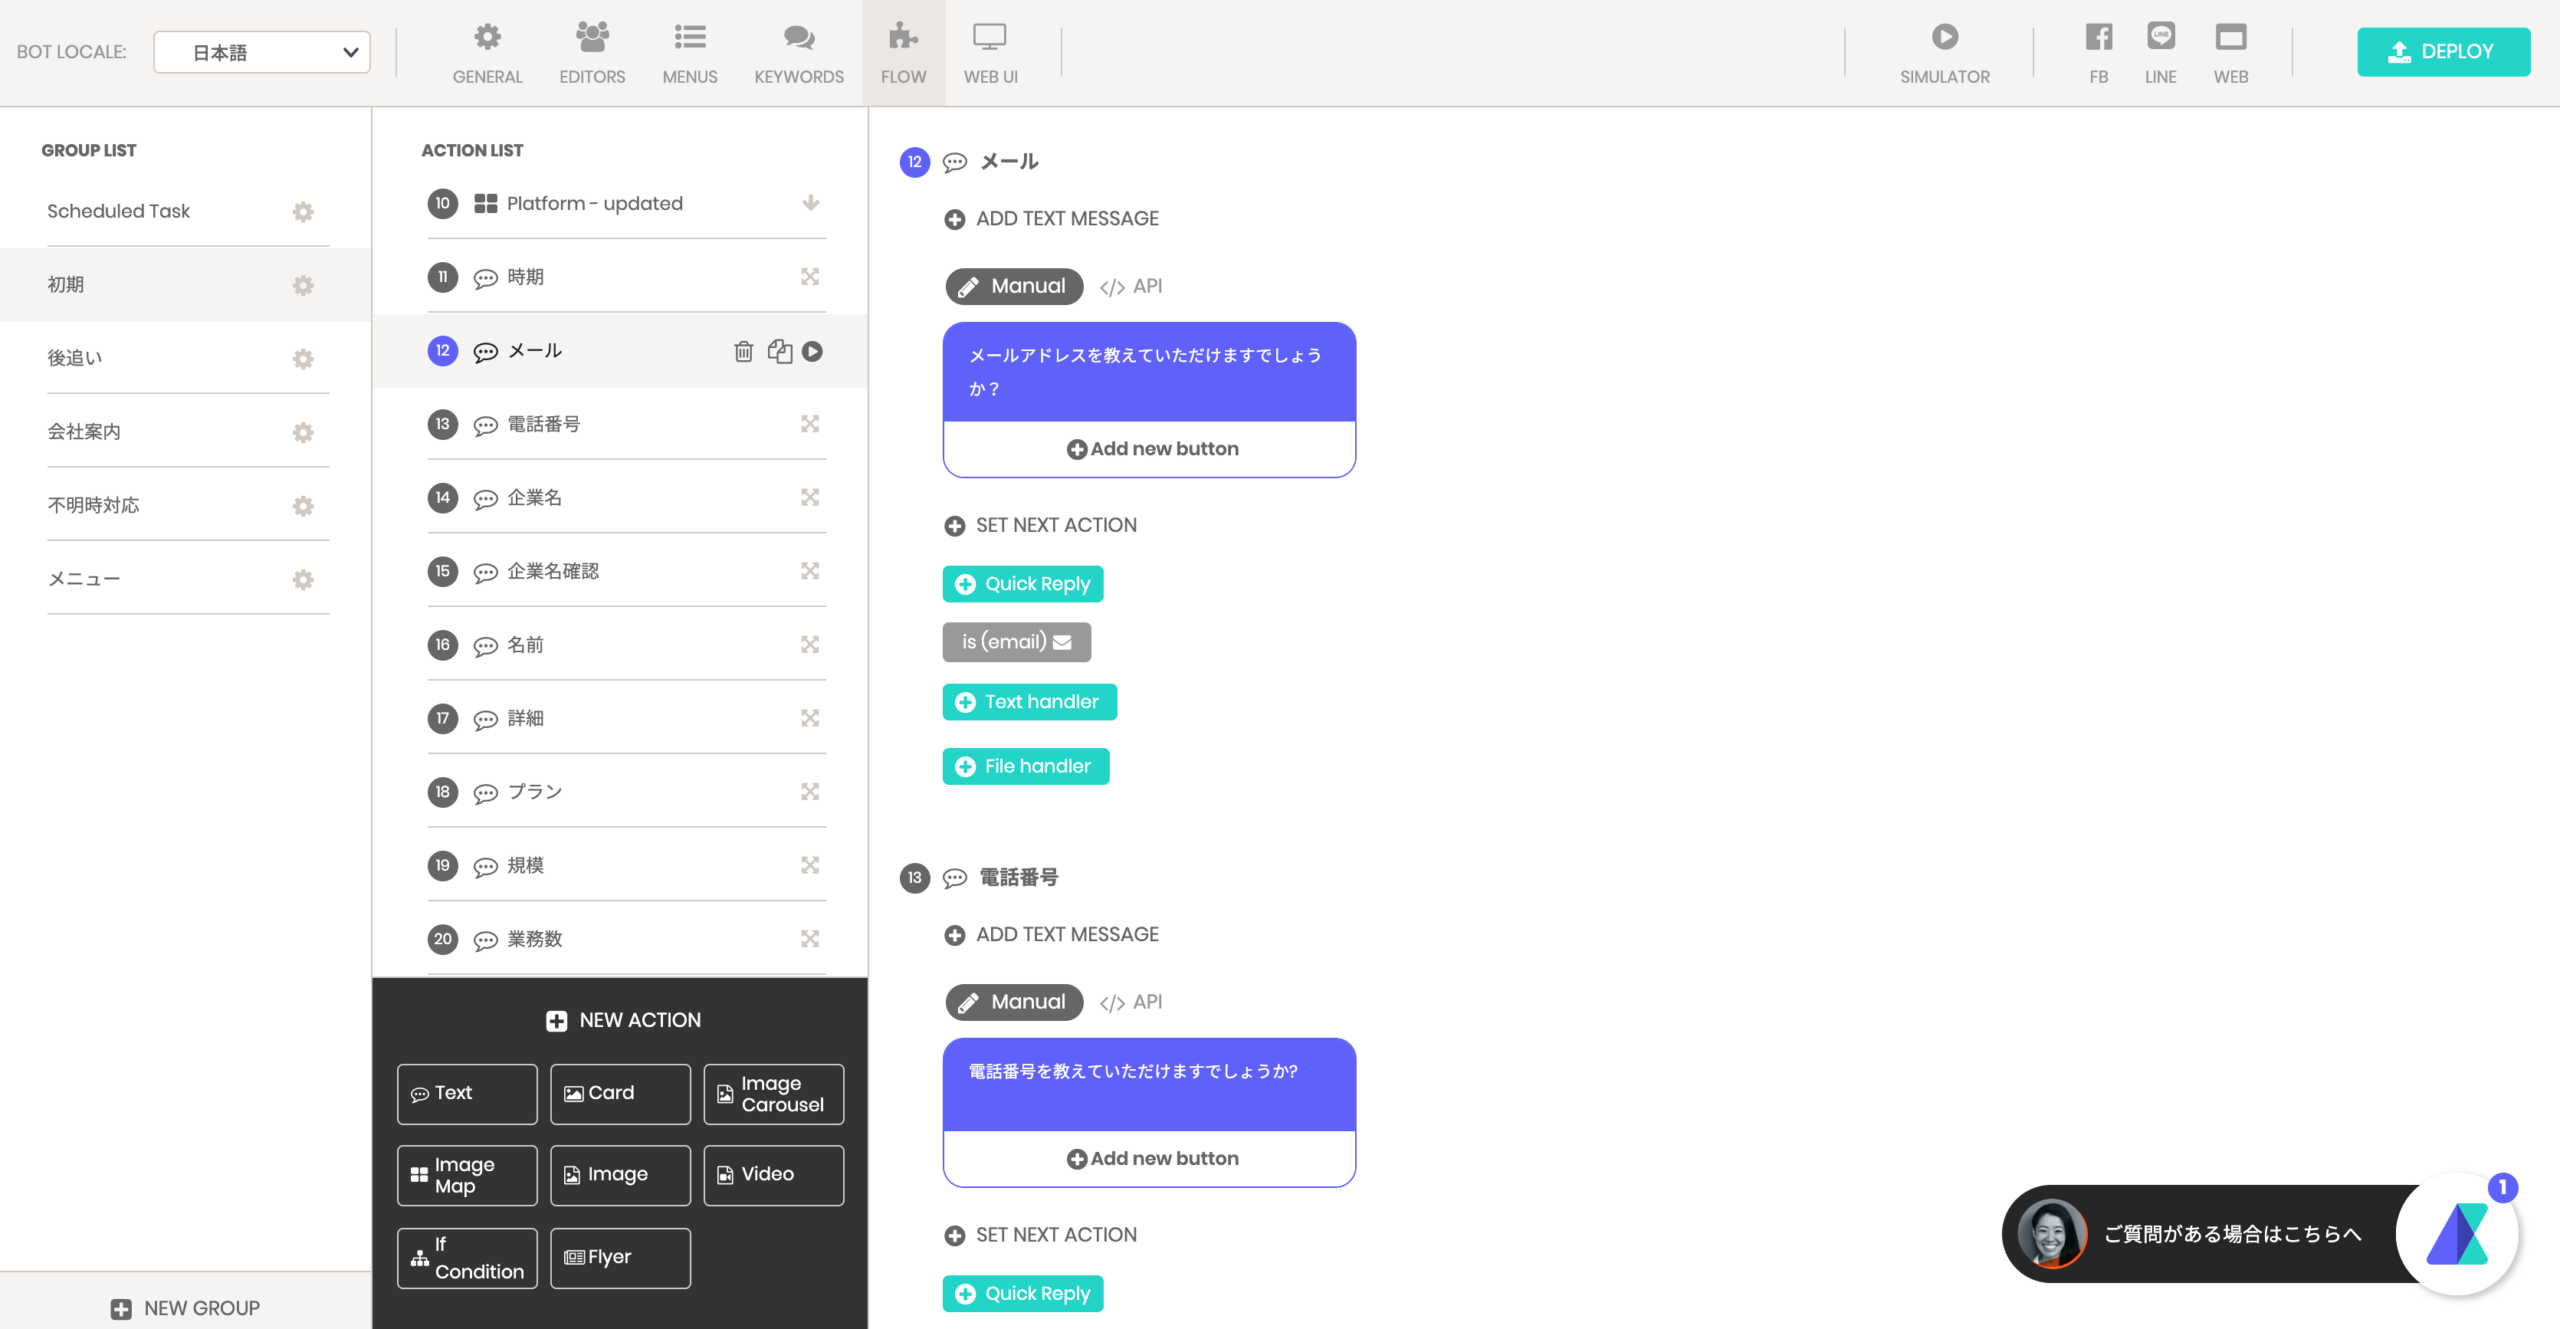The image size is (2560, 1329).
Task: Switch メール message mode to API
Action: pos(1131,286)
